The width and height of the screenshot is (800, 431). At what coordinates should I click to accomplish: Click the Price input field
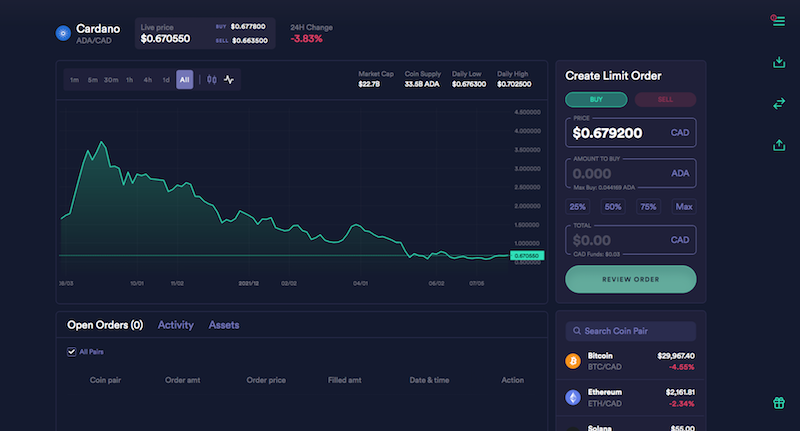click(x=631, y=133)
